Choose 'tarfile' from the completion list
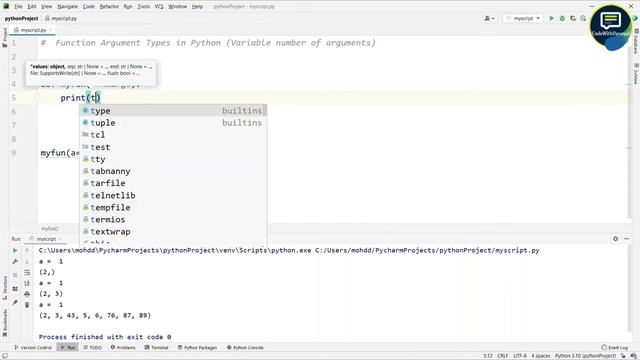 click(x=173, y=183)
